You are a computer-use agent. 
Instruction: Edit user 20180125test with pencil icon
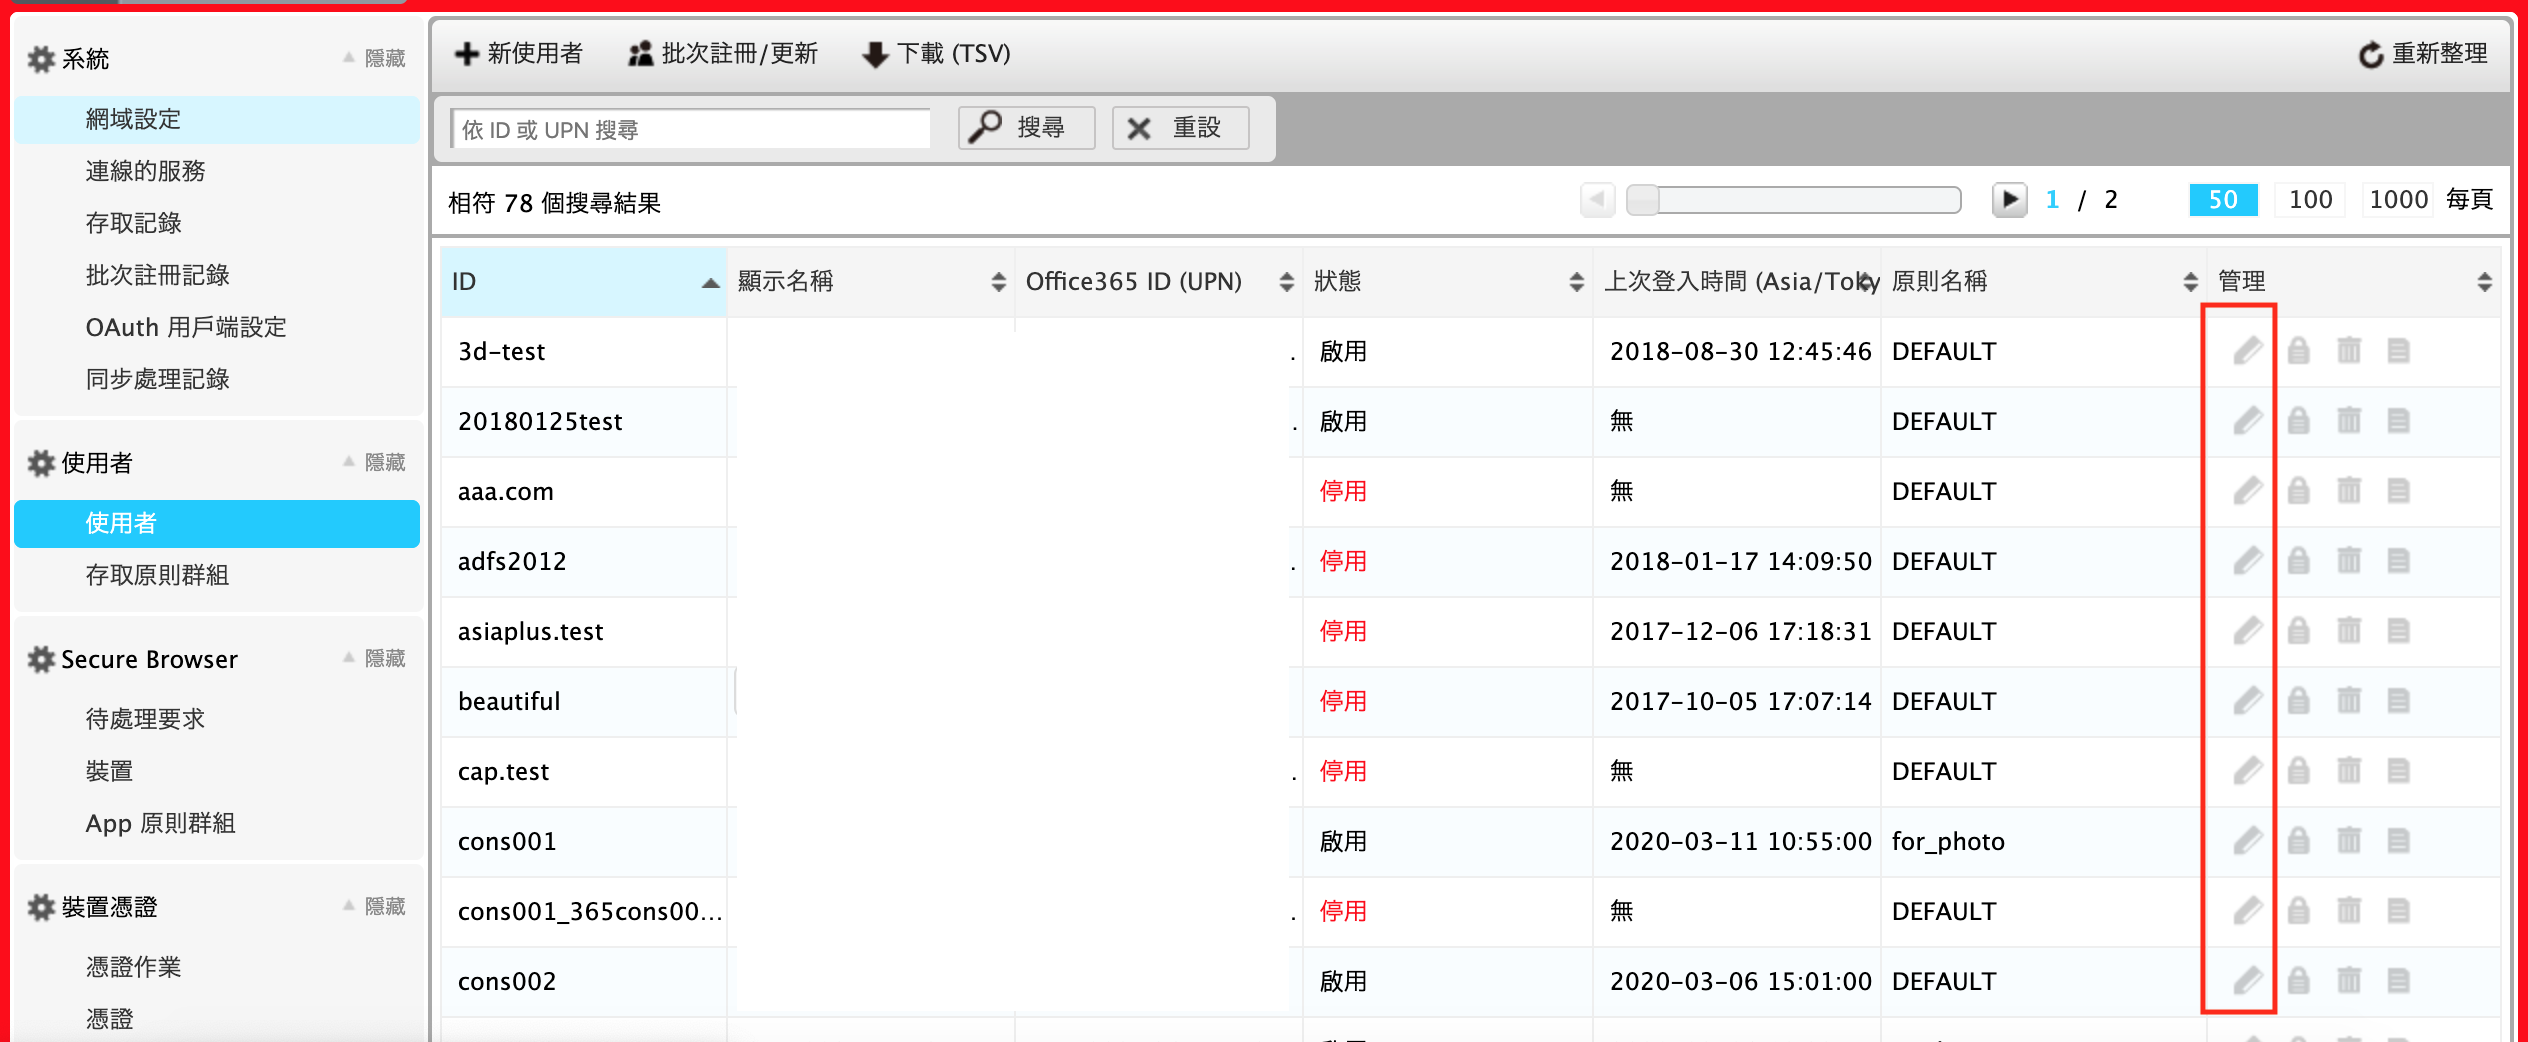pos(2247,421)
